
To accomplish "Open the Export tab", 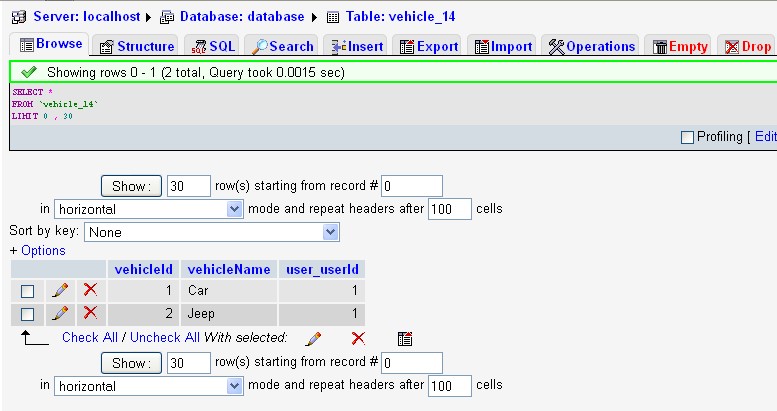I will 428,47.
